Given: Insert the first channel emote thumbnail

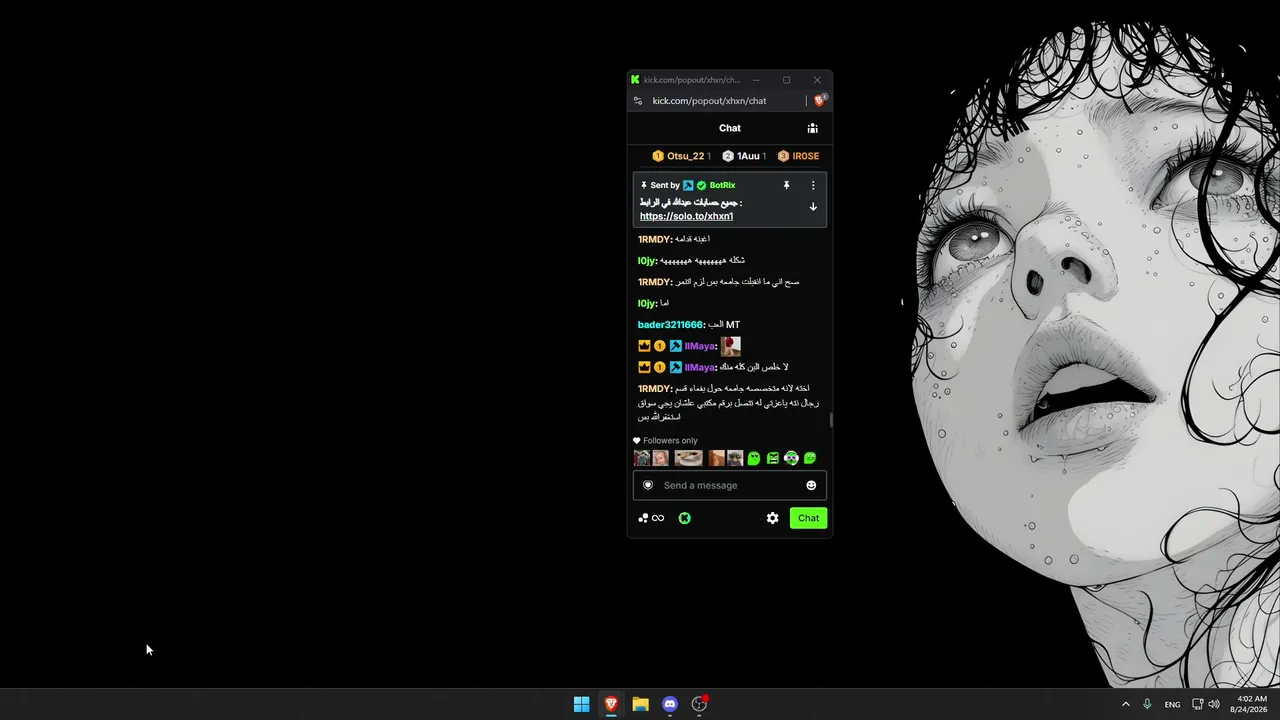Looking at the screenshot, I should click(642, 458).
